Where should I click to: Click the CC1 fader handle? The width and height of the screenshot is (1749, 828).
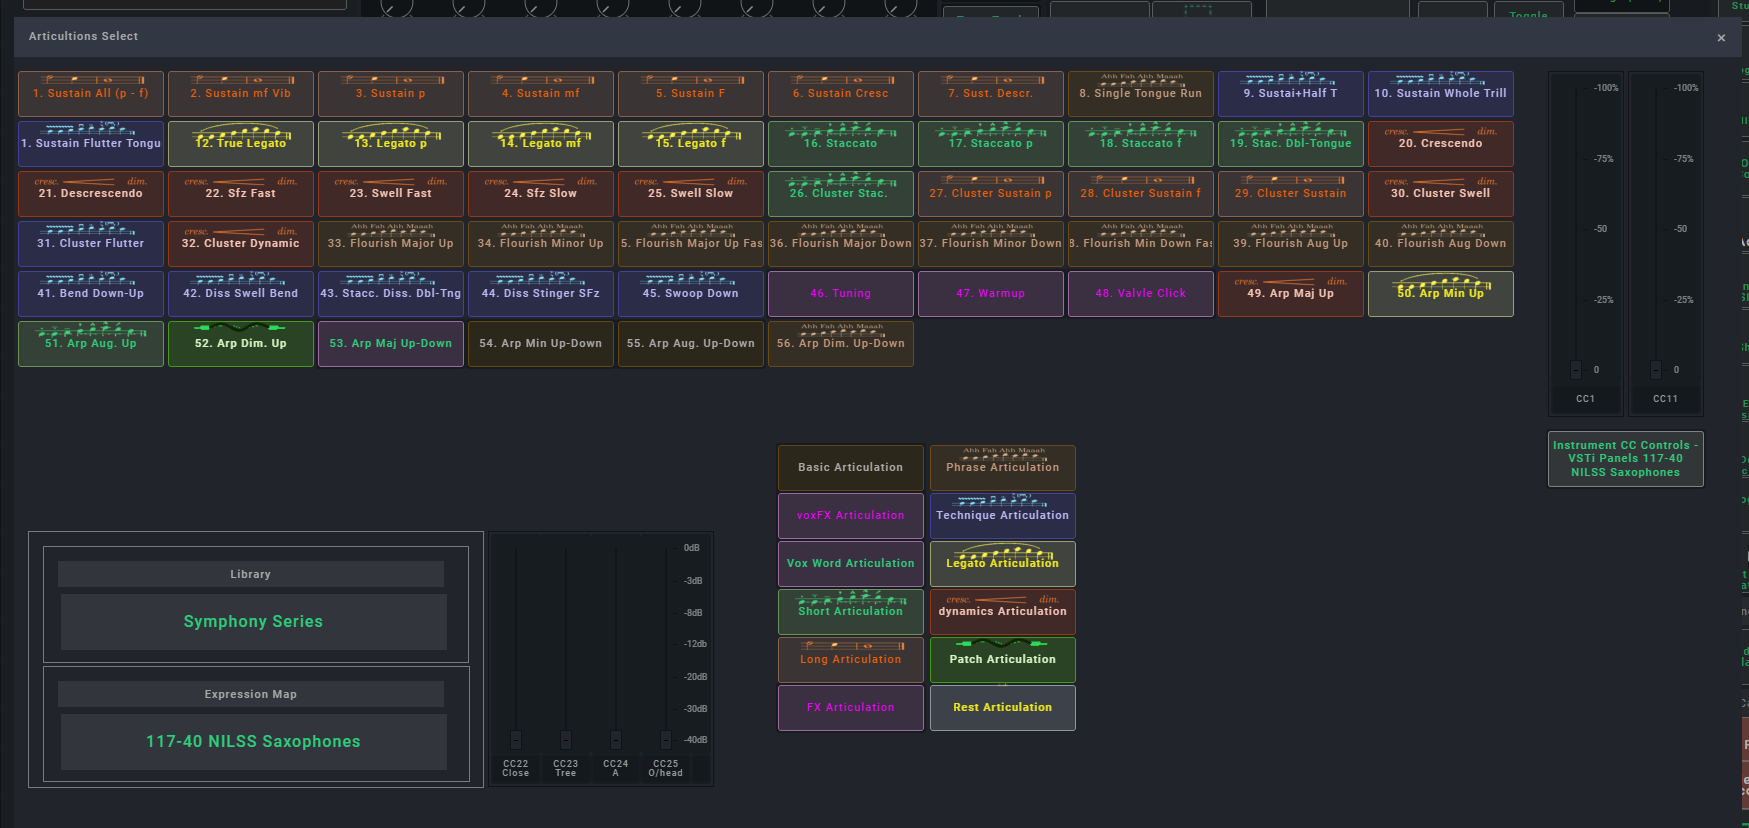click(1576, 370)
